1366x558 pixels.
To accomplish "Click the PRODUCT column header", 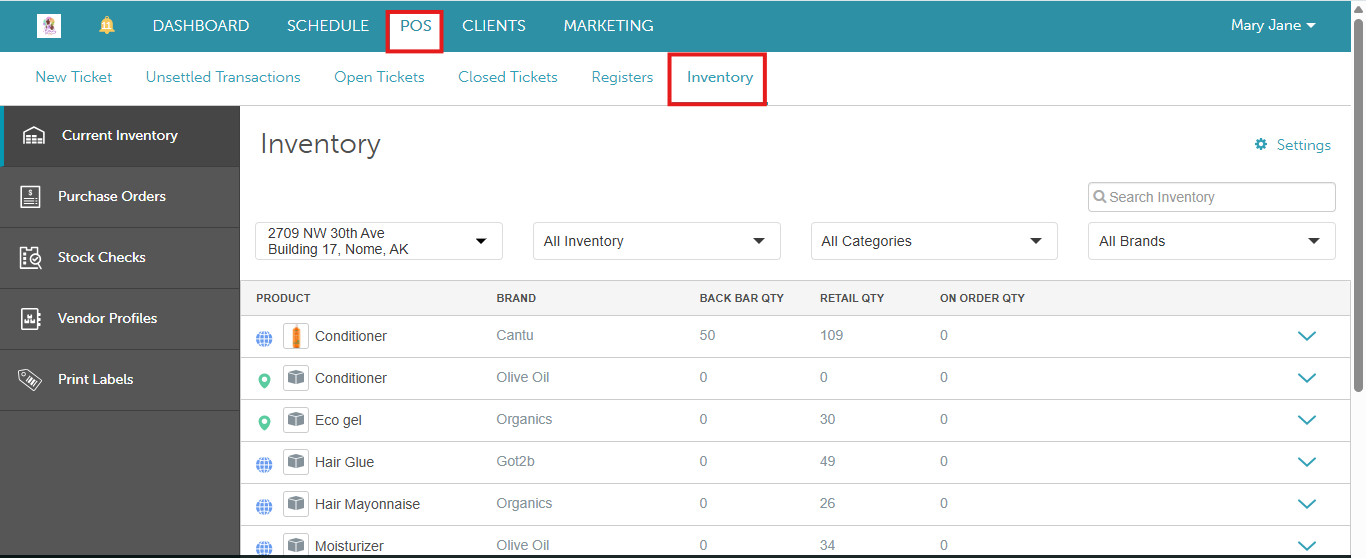I will pos(283,298).
